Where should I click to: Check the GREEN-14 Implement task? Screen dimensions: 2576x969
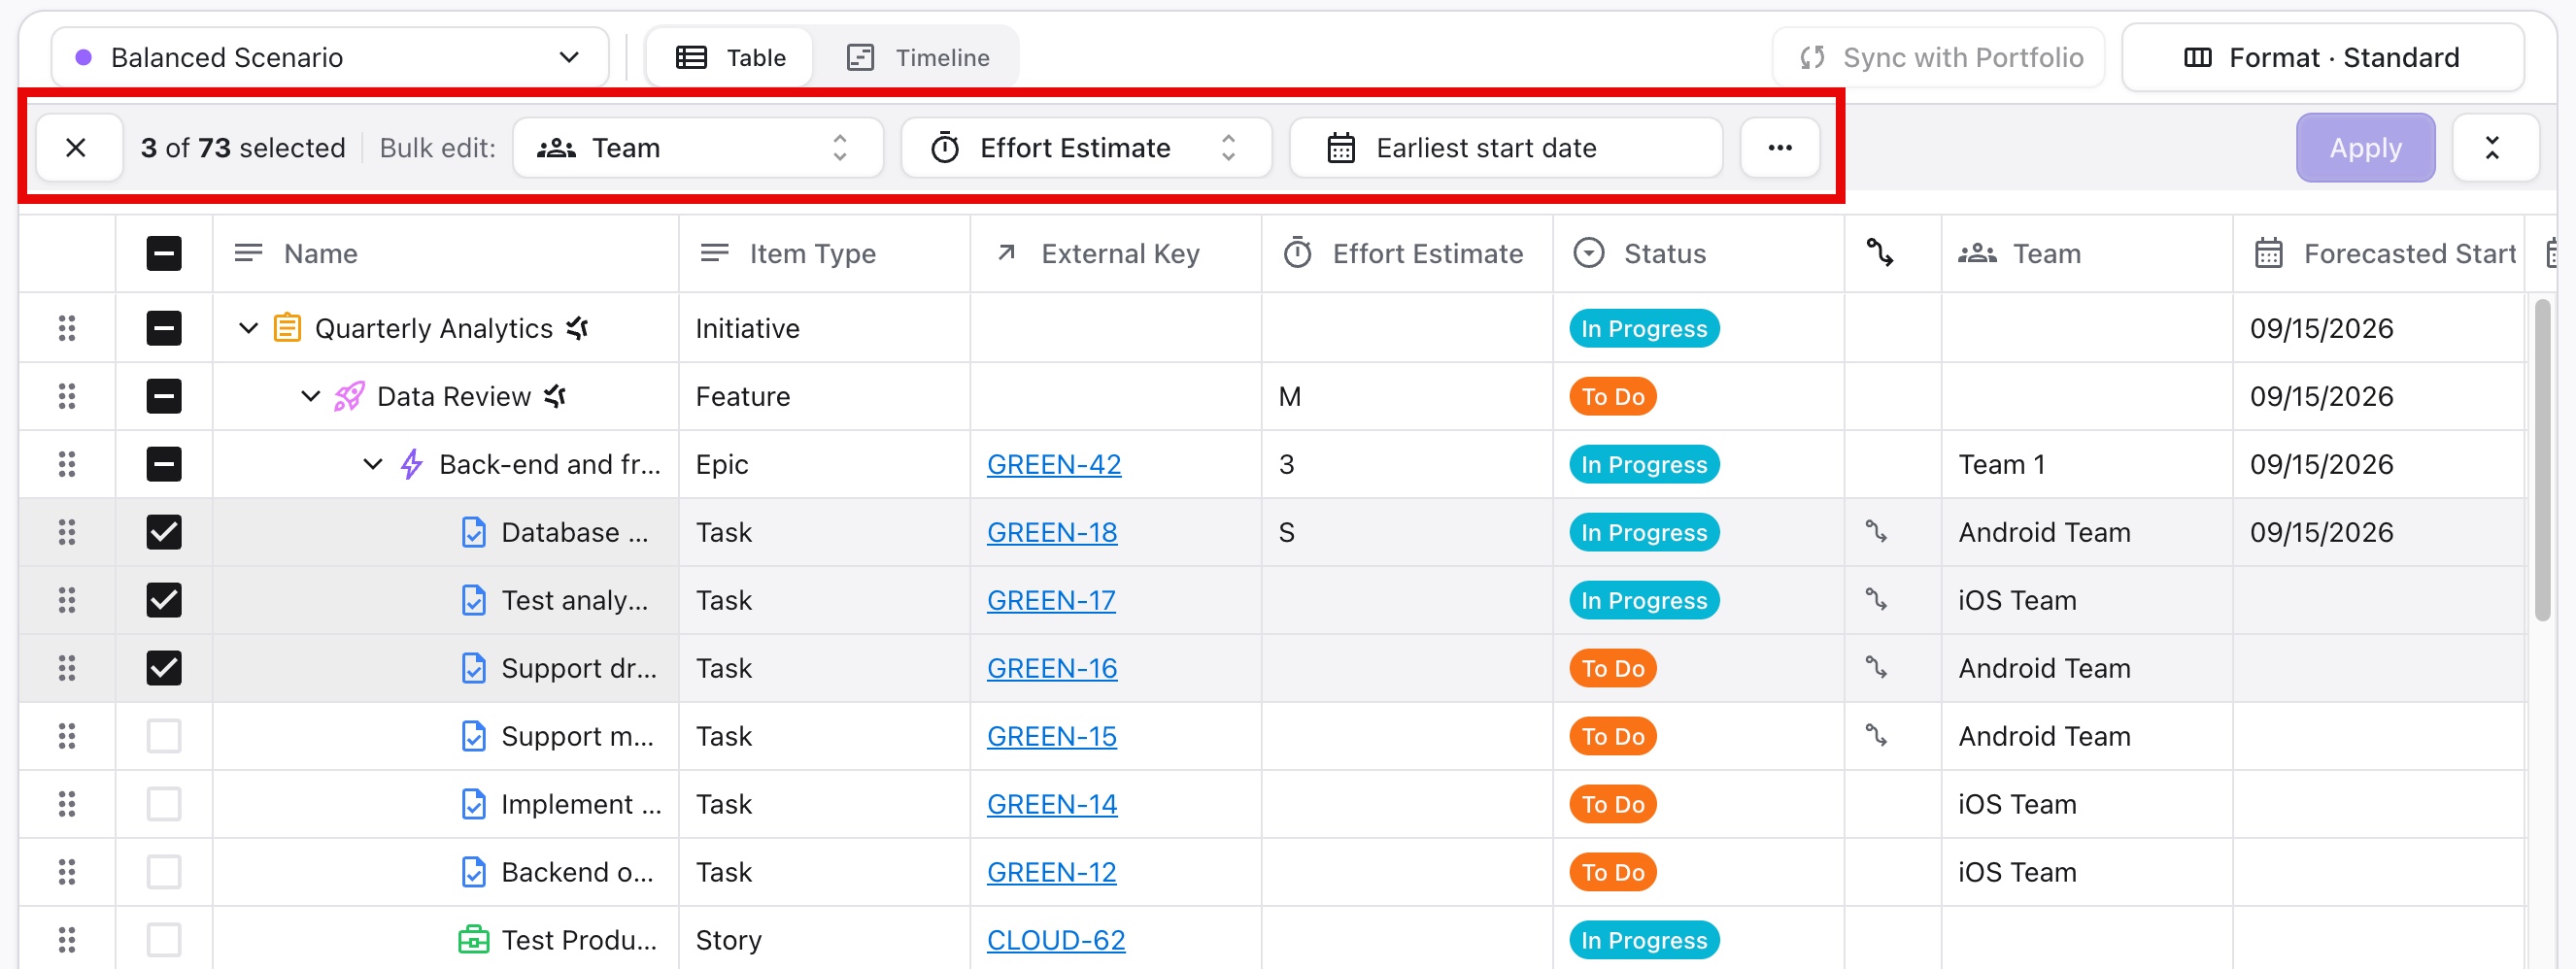(164, 804)
